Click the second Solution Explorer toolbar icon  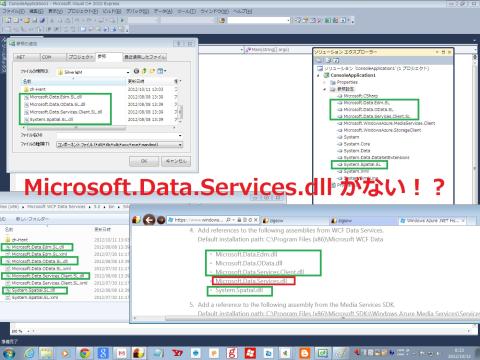pos(329,60)
